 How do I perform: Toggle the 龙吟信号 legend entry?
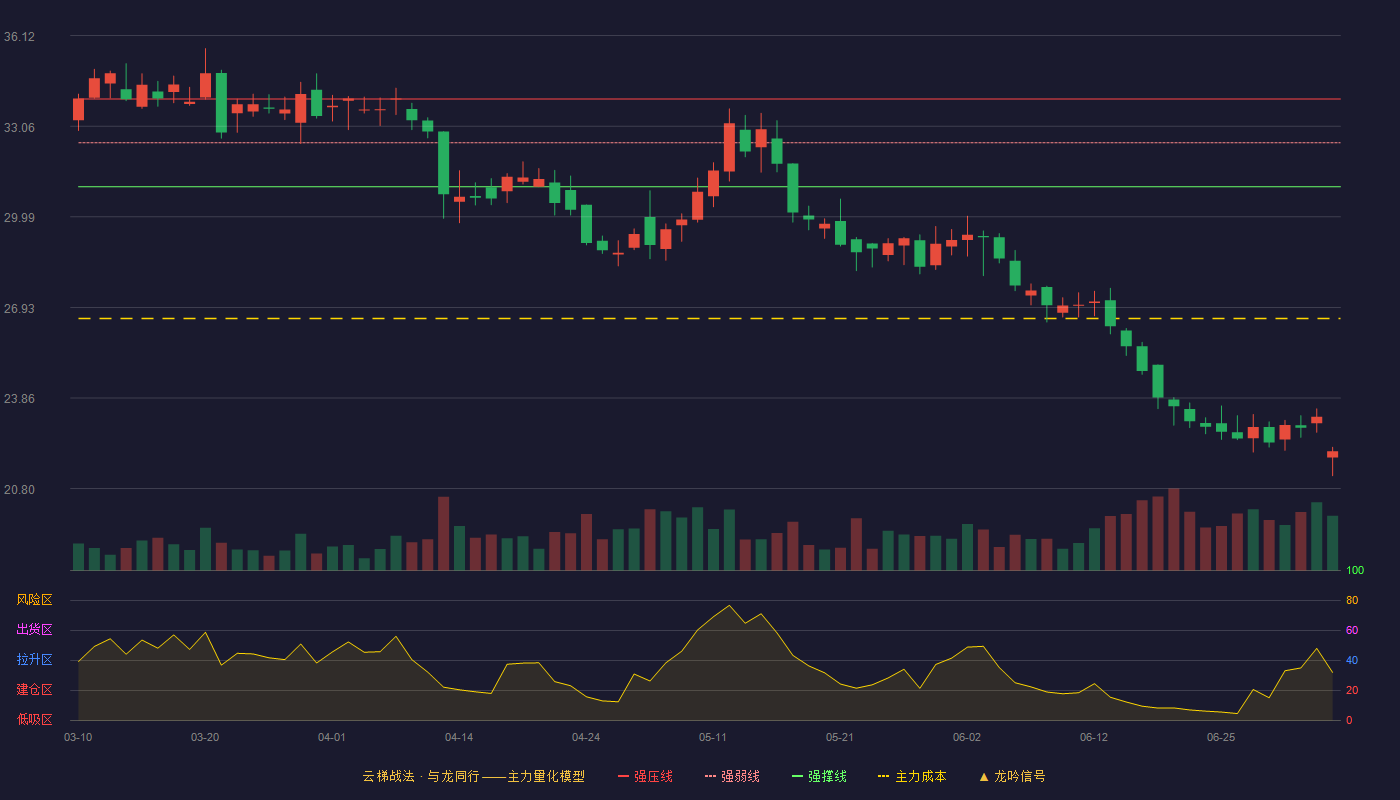(x=1012, y=776)
